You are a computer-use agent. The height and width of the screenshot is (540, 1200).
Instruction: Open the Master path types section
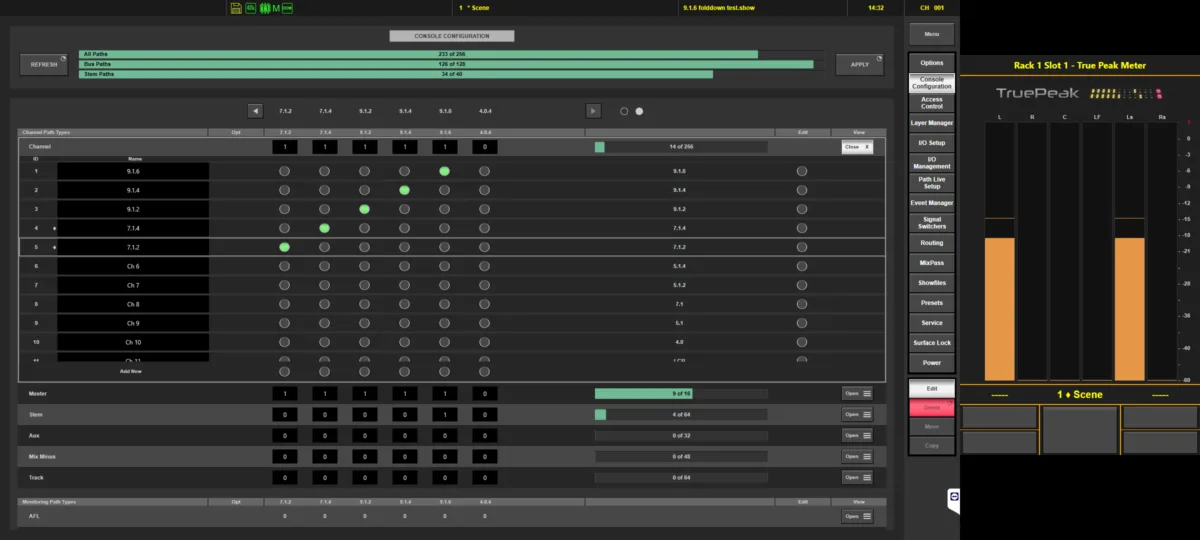click(858, 393)
